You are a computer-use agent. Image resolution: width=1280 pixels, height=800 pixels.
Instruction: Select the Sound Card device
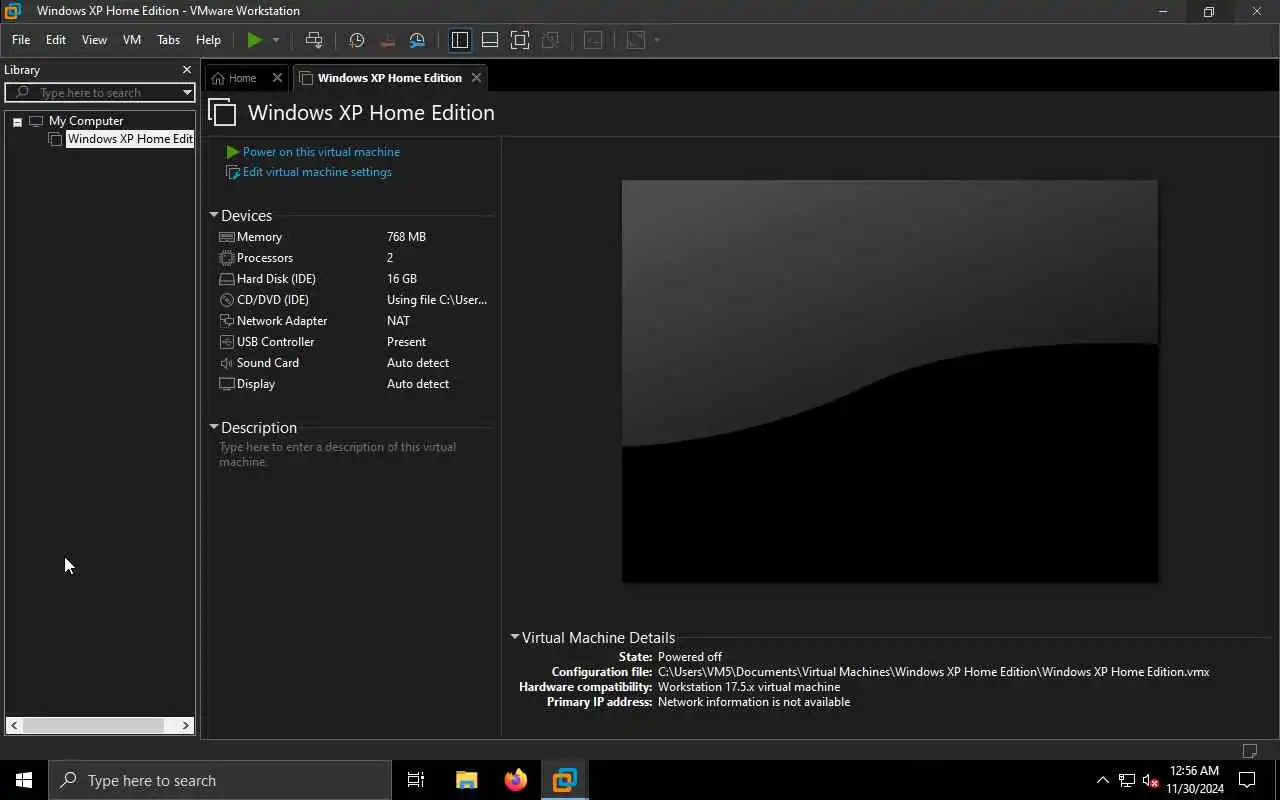pyautogui.click(x=352, y=363)
